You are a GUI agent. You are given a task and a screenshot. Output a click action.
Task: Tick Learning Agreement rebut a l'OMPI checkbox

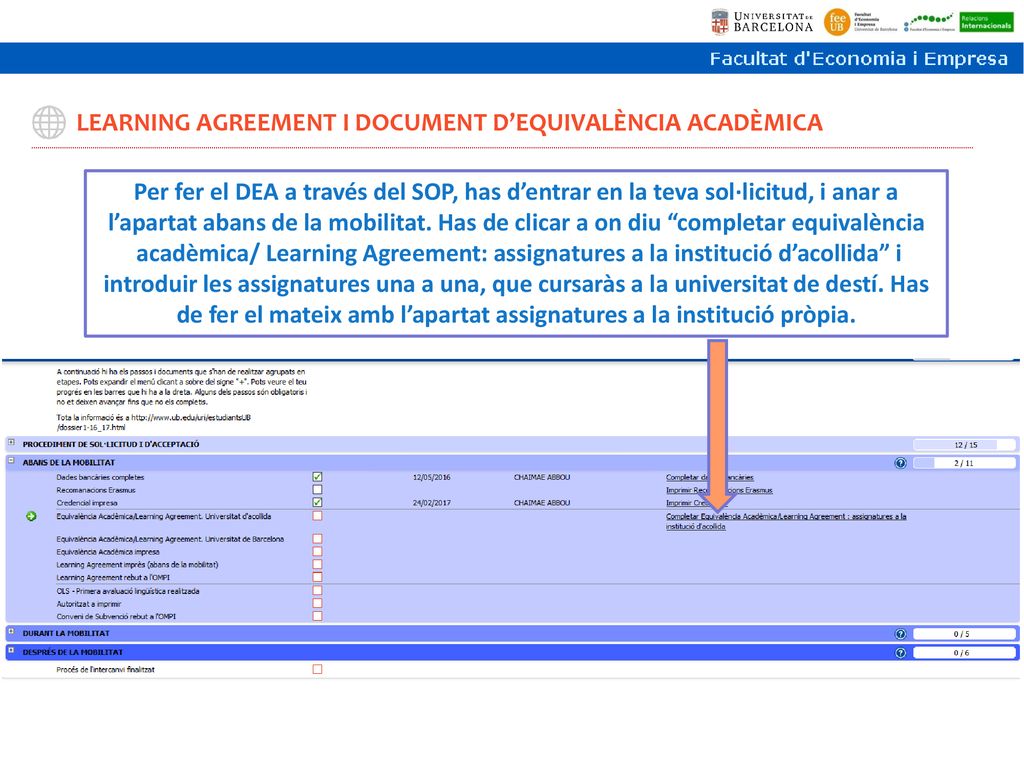pyautogui.click(x=317, y=577)
